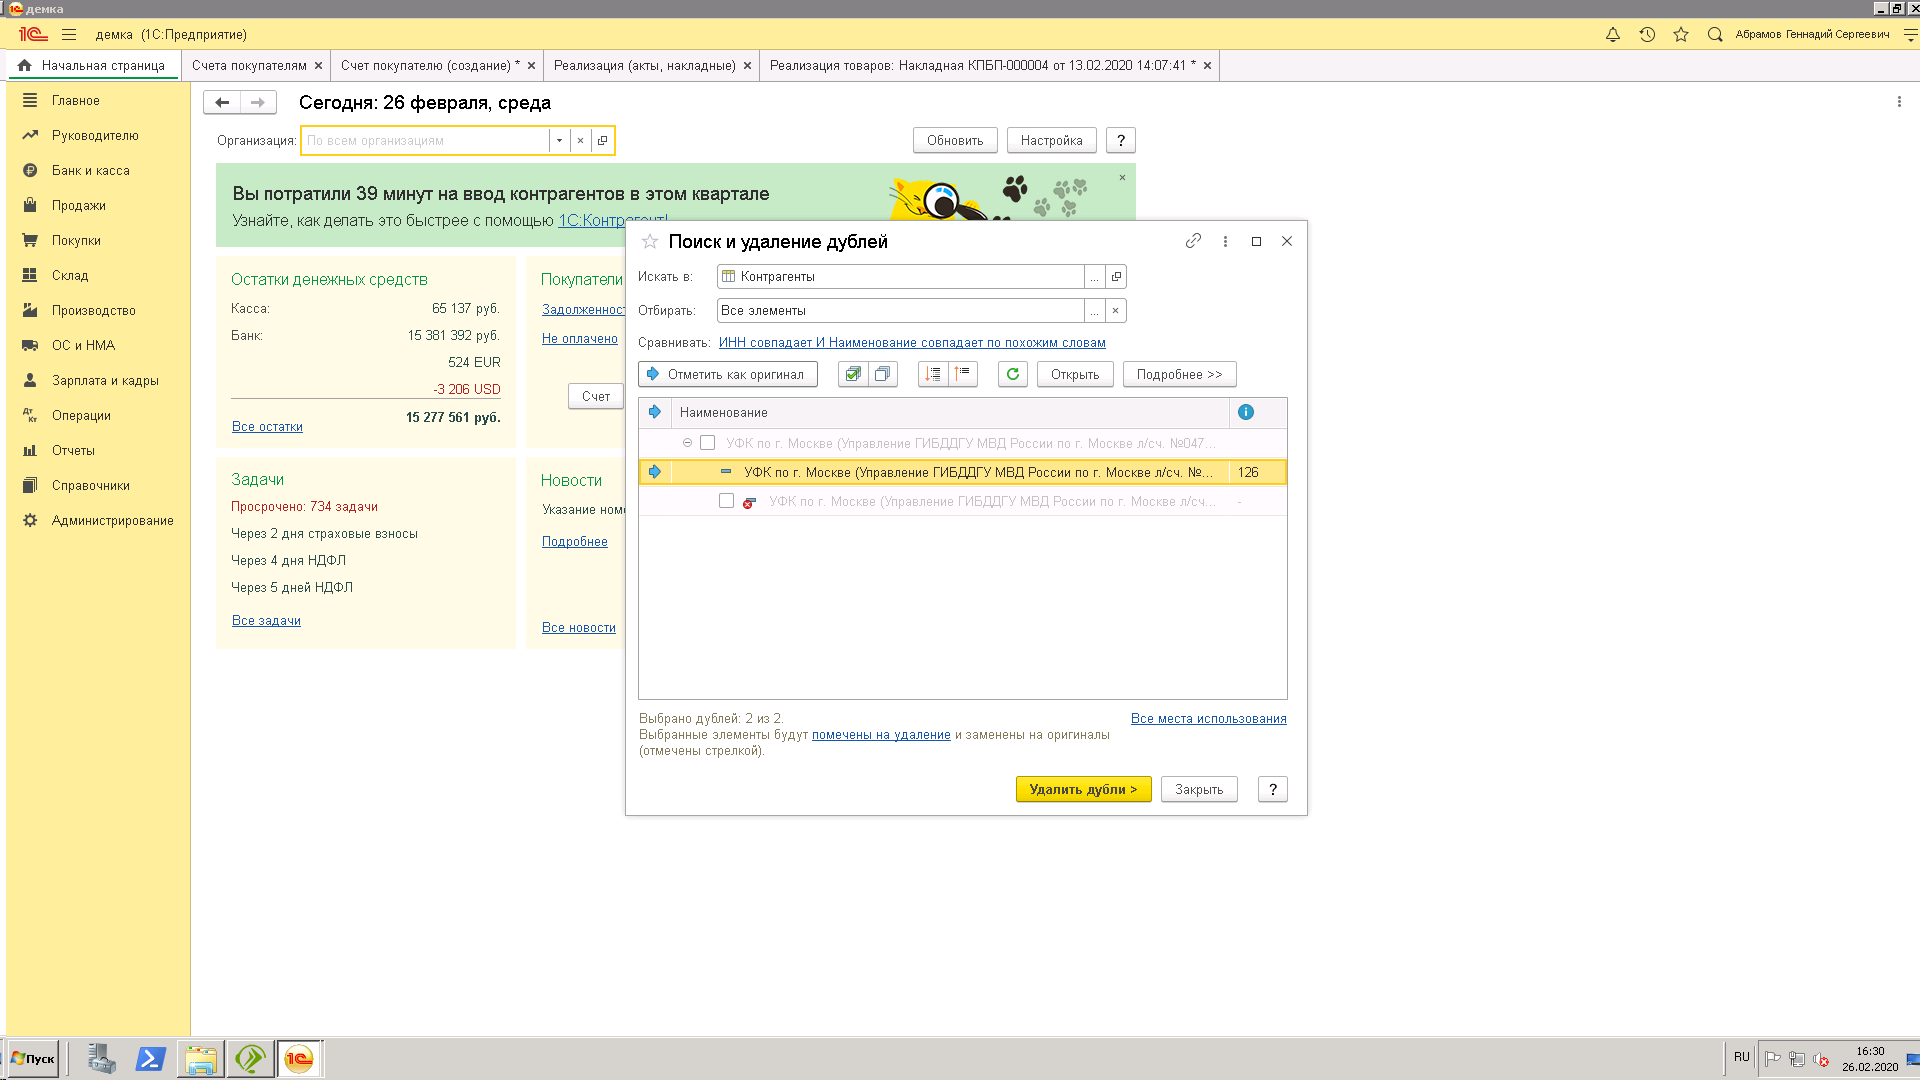Open the Администрирование section
The height and width of the screenshot is (1080, 1920).
pyautogui.click(x=113, y=521)
